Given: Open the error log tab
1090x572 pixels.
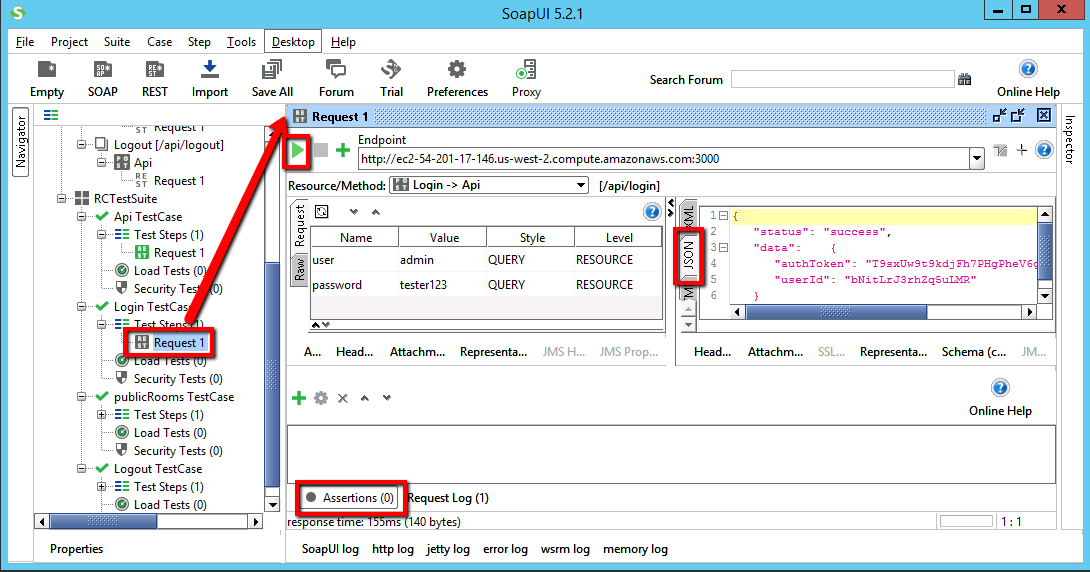Looking at the screenshot, I should tap(505, 549).
